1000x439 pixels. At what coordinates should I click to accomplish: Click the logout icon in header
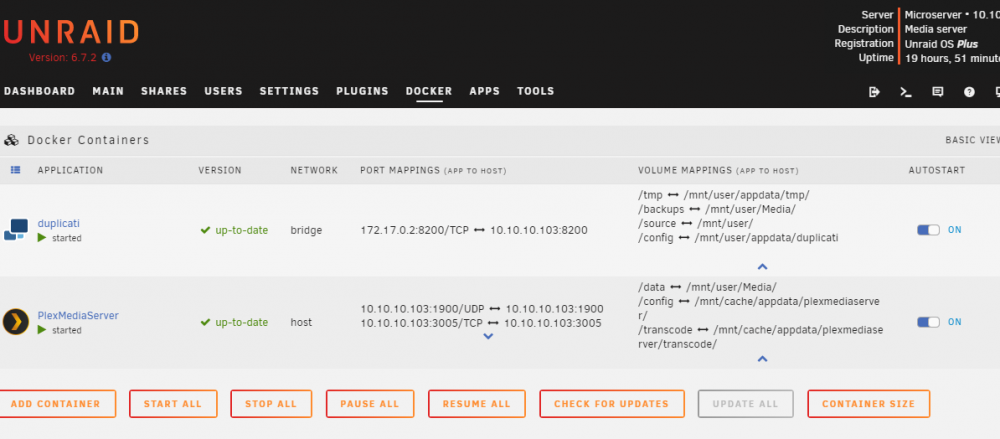click(x=874, y=92)
